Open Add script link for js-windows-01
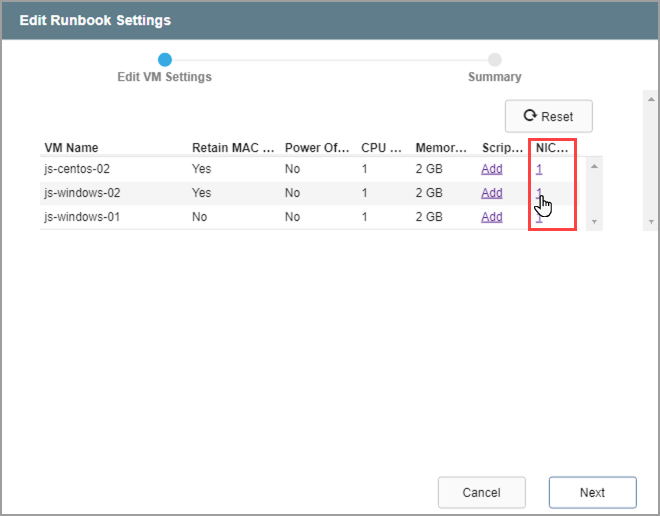The height and width of the screenshot is (516, 660). (492, 217)
